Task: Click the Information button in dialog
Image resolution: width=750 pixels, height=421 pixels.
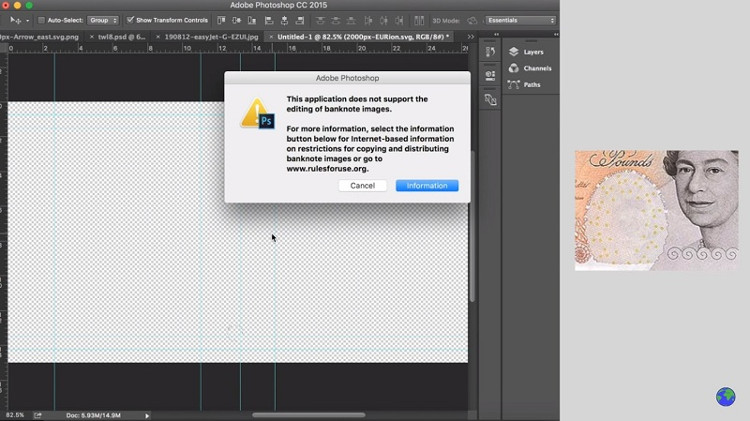Action: click(427, 186)
